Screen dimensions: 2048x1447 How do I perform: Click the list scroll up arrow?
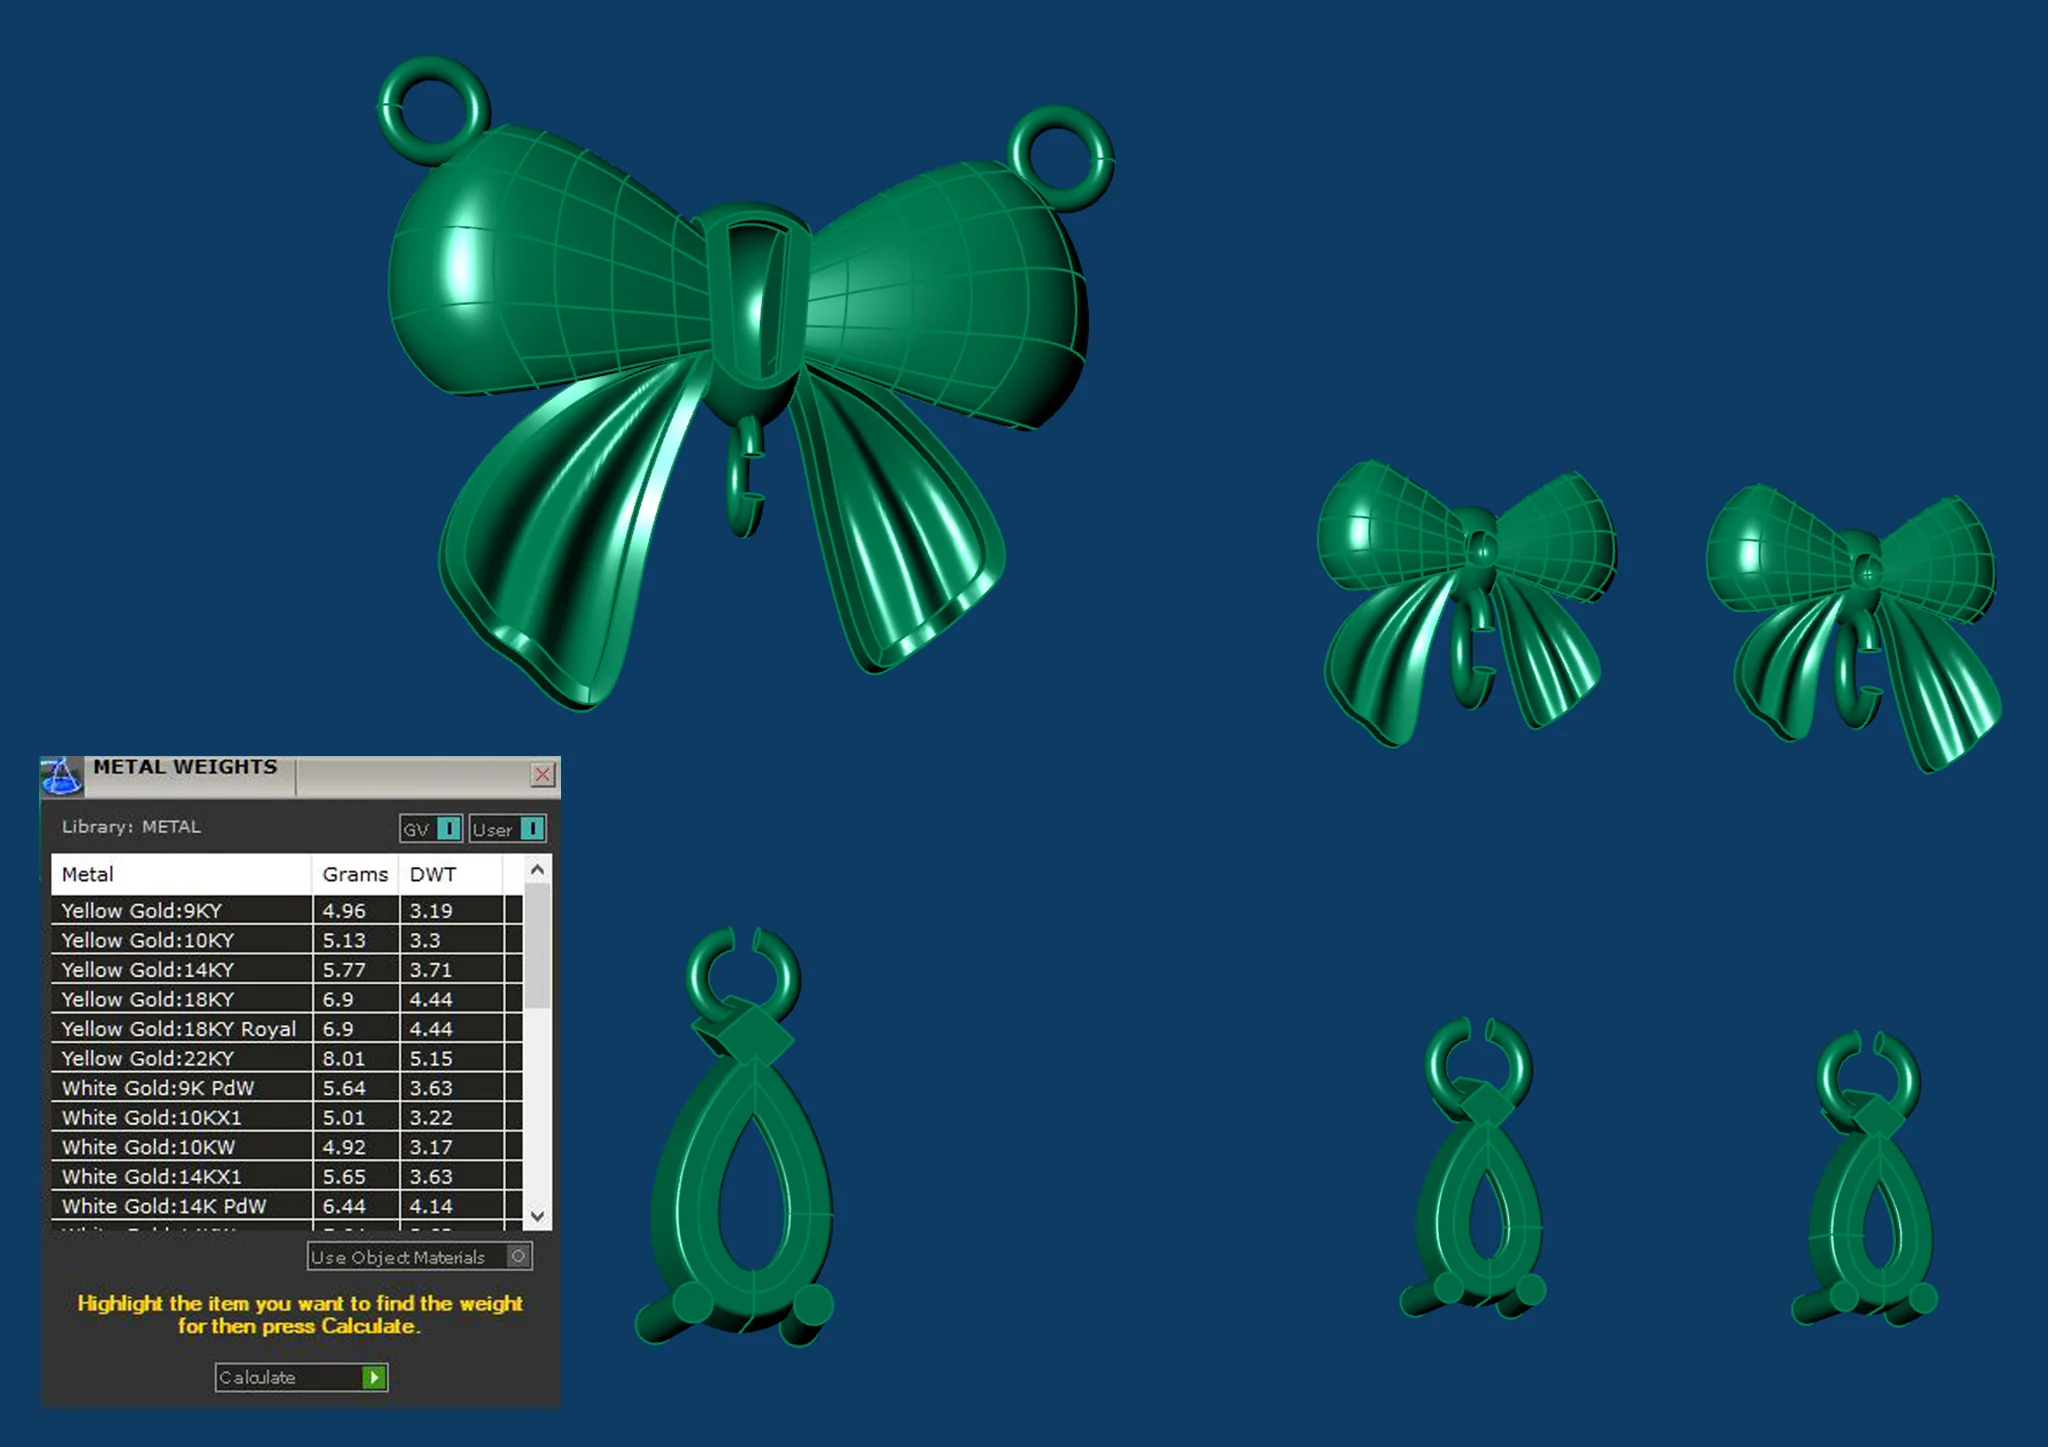point(537,870)
